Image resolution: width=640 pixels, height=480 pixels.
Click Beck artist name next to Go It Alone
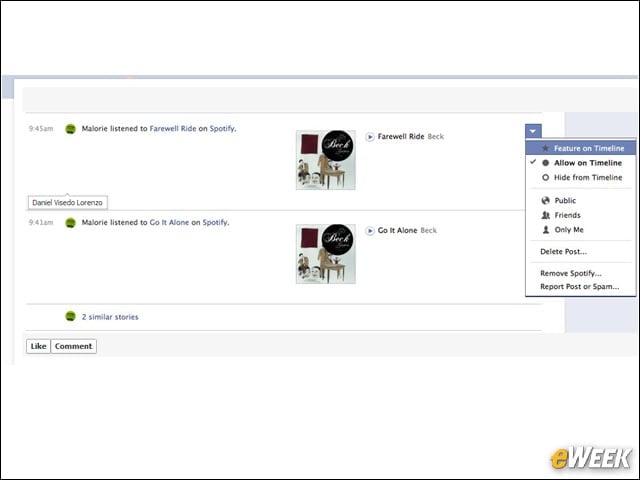point(429,231)
